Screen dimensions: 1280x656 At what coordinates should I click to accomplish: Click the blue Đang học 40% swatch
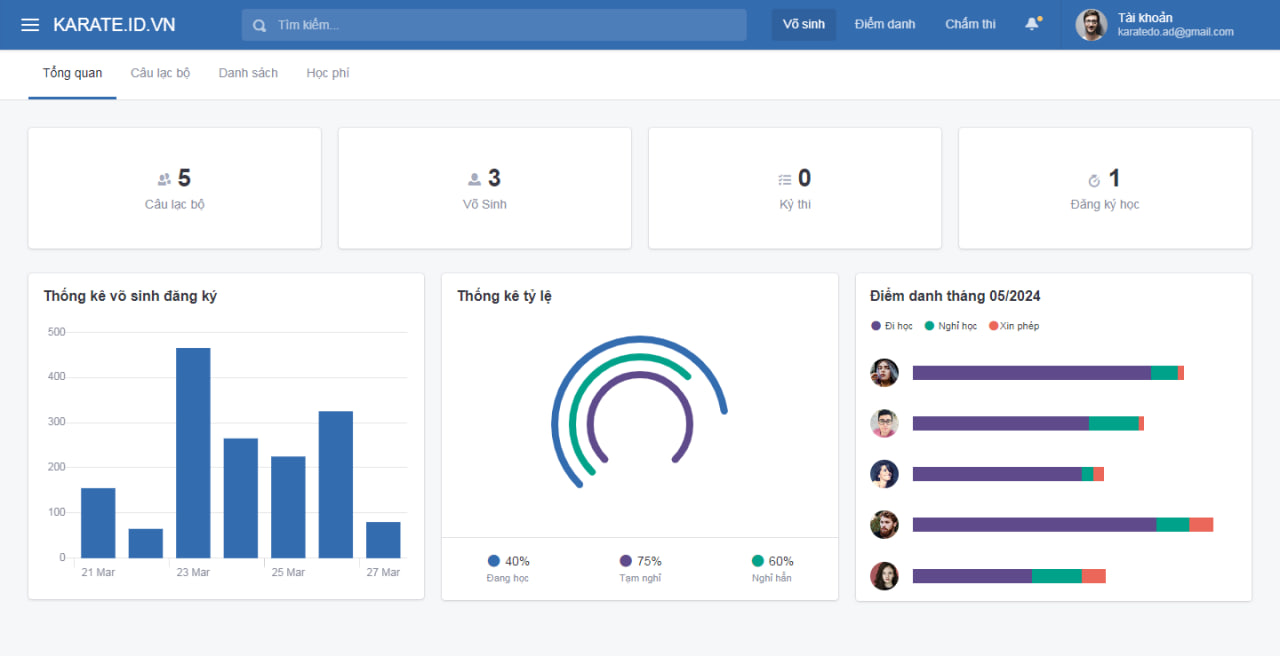pos(494,561)
